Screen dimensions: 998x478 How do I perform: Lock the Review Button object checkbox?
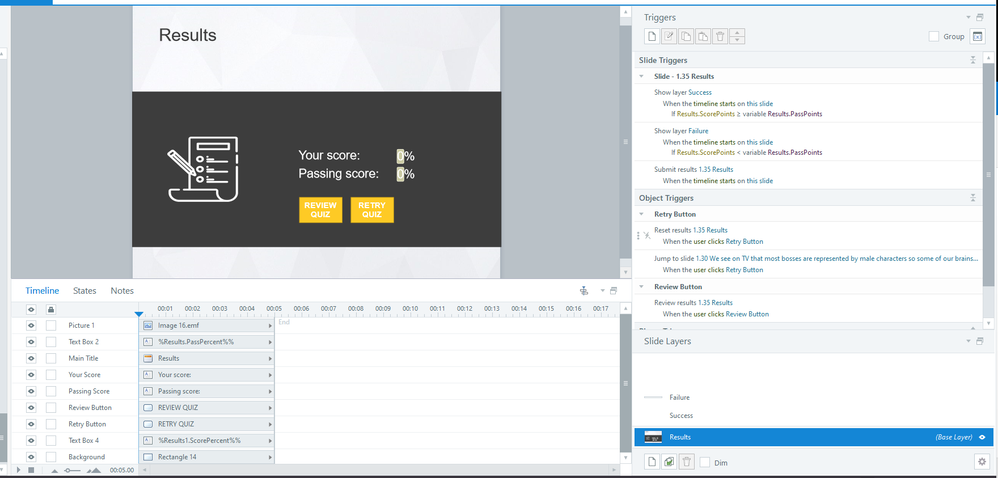[x=51, y=408]
